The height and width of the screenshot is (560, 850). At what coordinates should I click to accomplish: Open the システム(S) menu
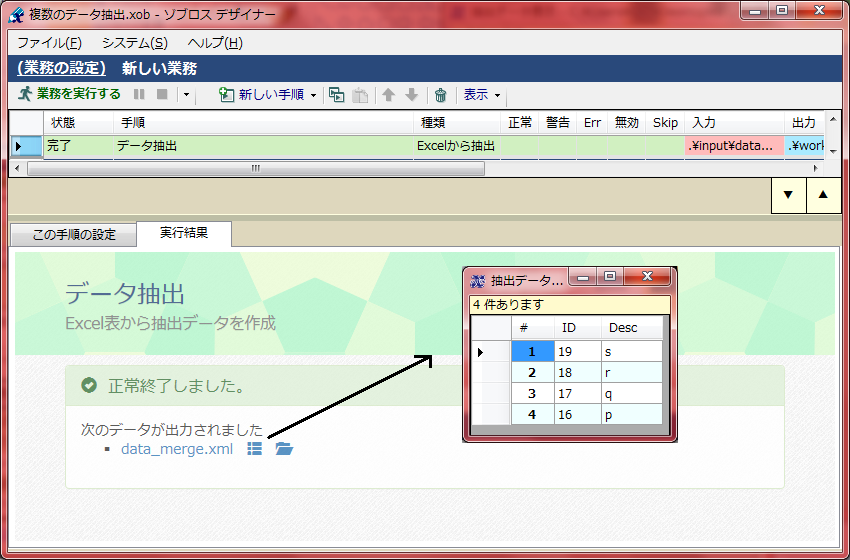(135, 43)
